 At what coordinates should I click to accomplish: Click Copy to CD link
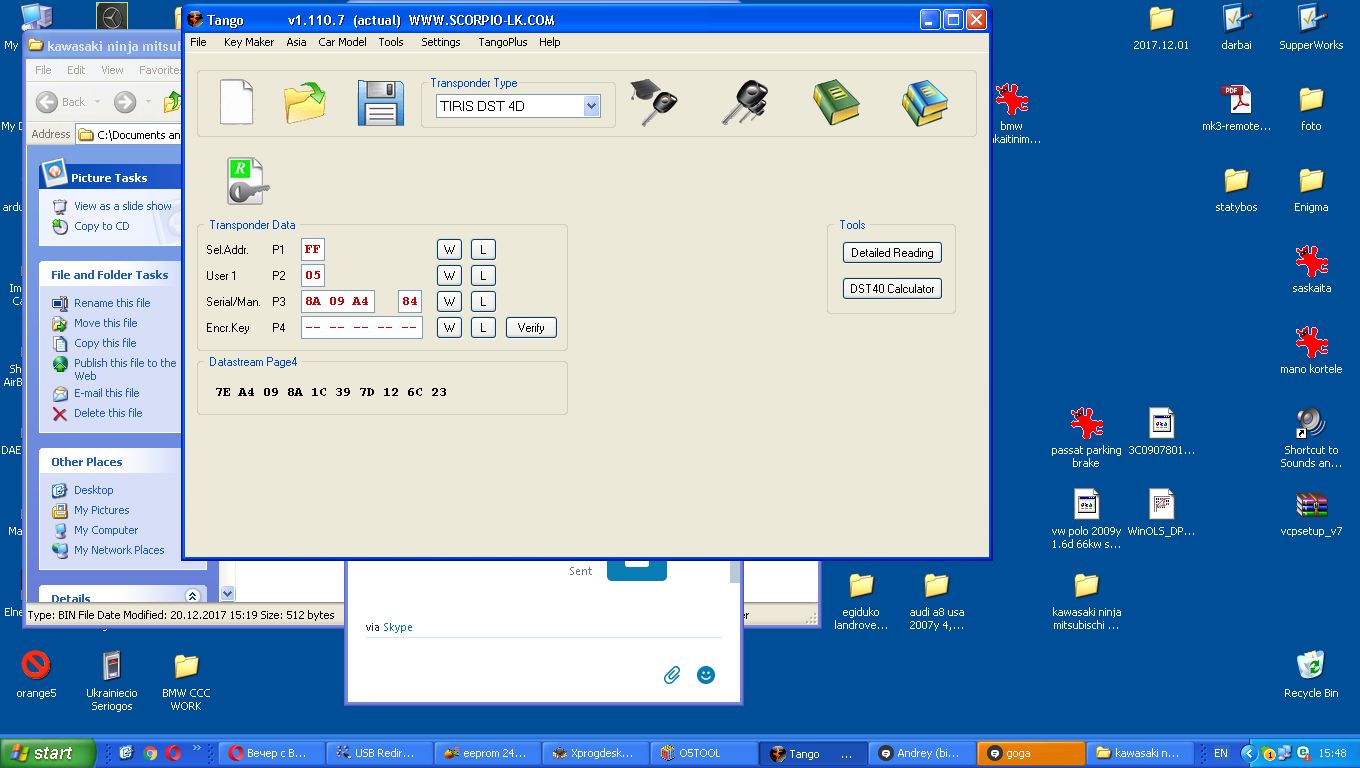tap(102, 226)
